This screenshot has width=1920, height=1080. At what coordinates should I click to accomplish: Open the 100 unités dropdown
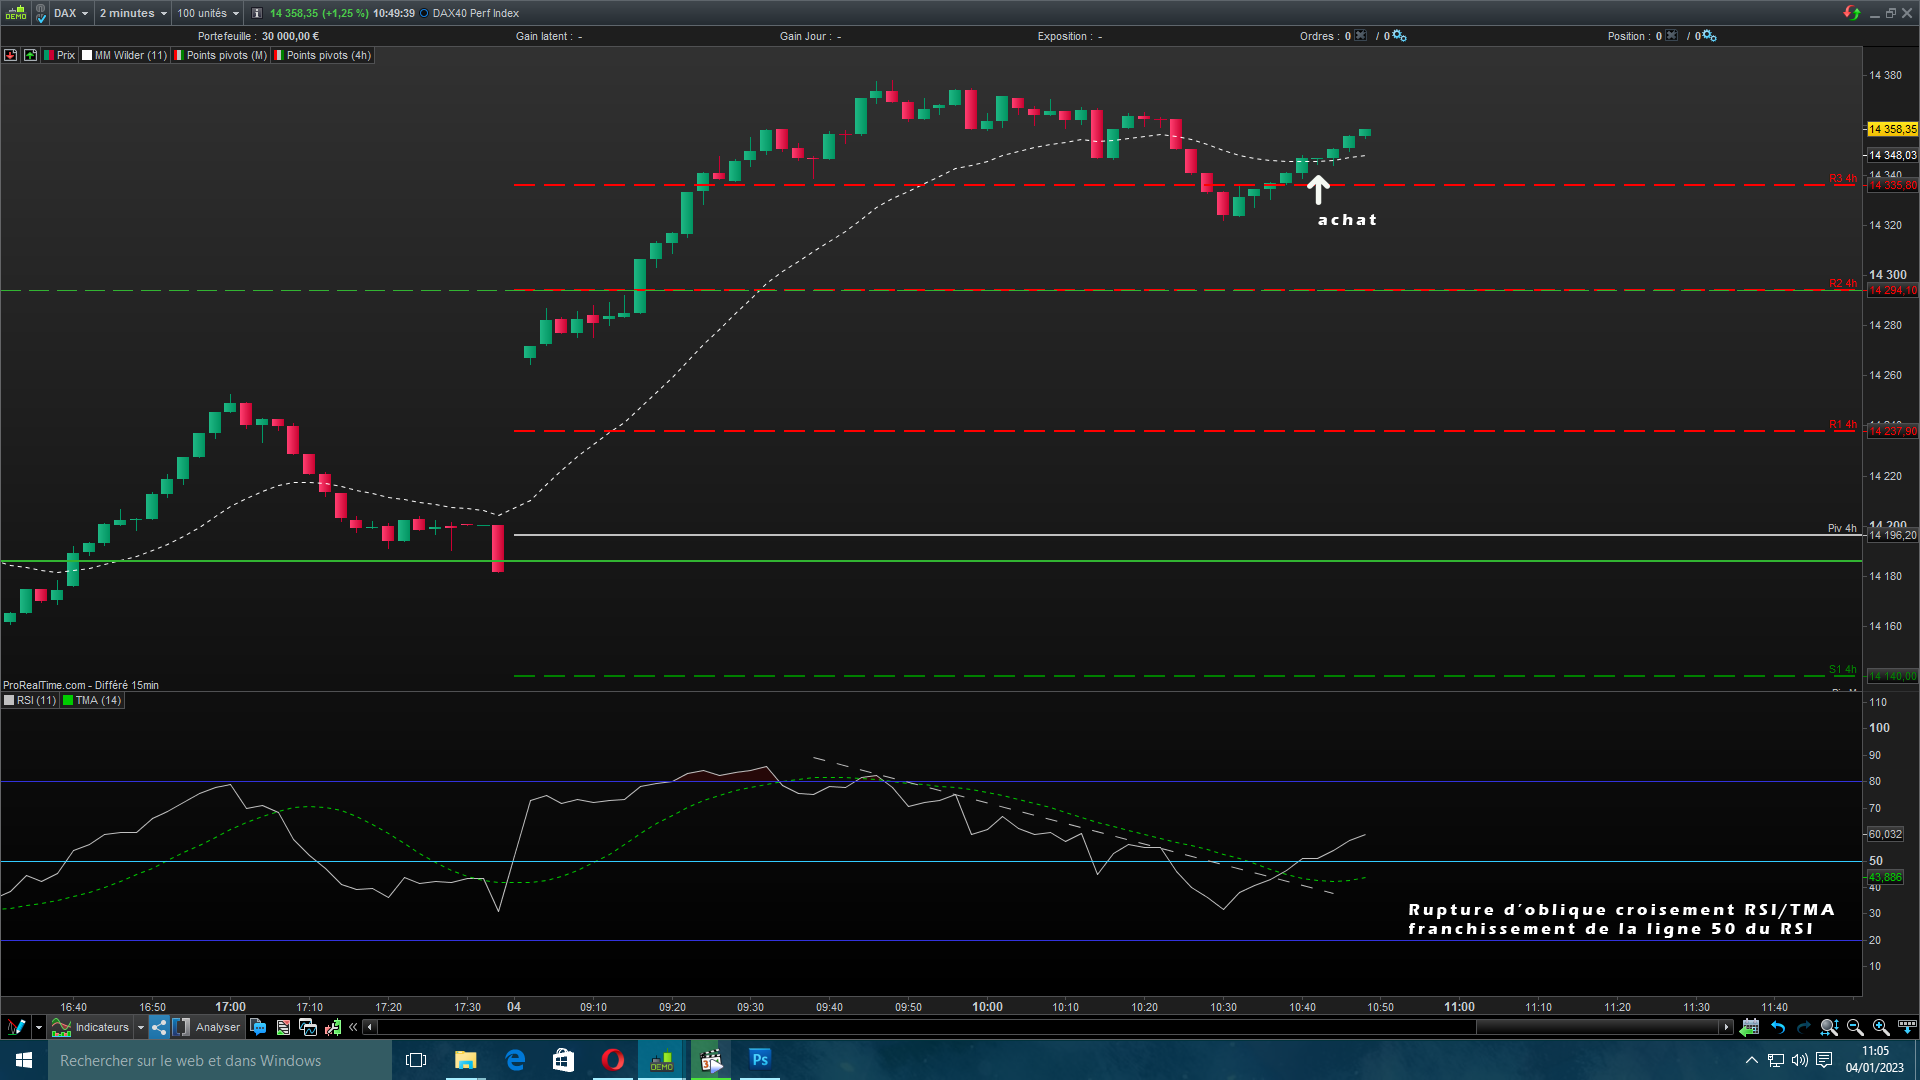pos(208,13)
